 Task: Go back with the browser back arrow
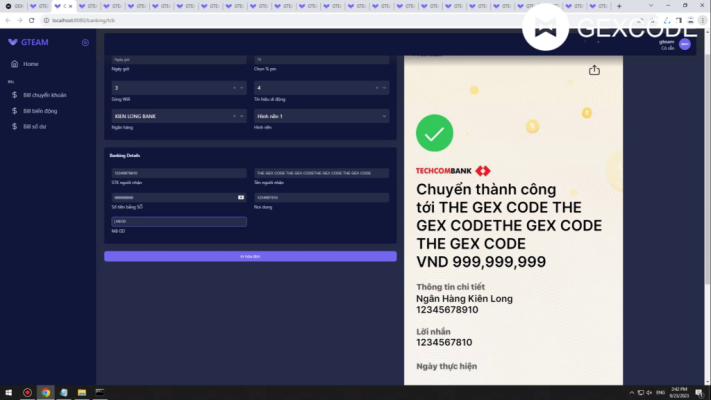8,20
